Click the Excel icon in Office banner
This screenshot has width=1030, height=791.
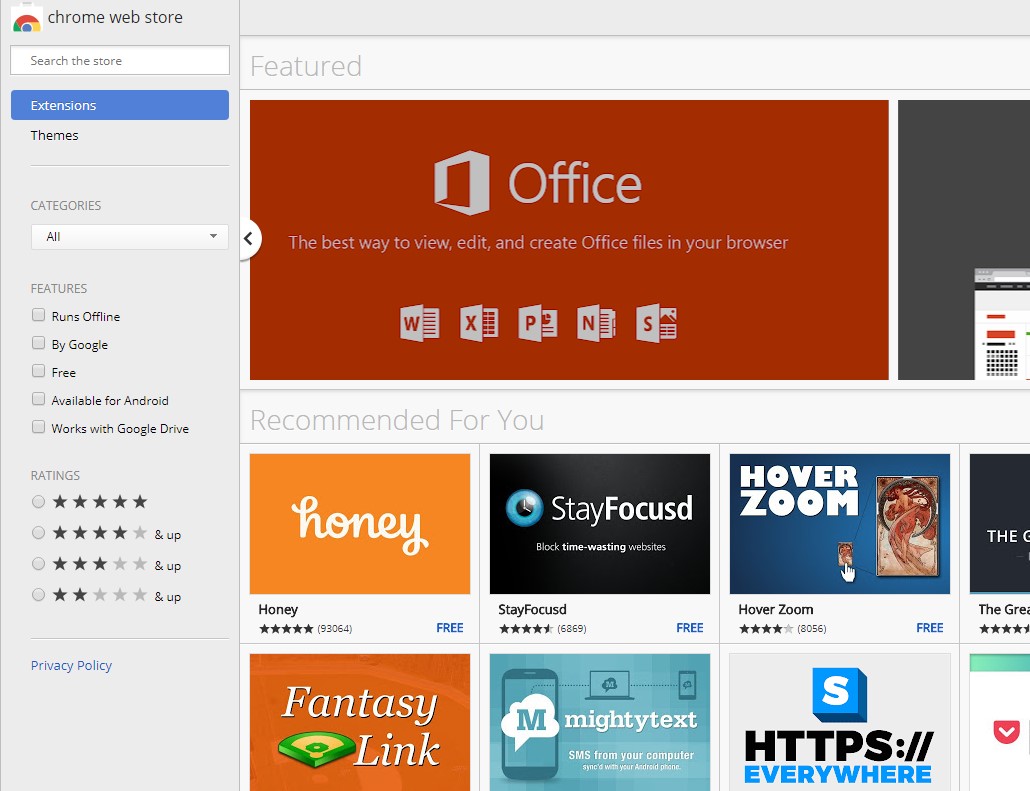pos(479,323)
